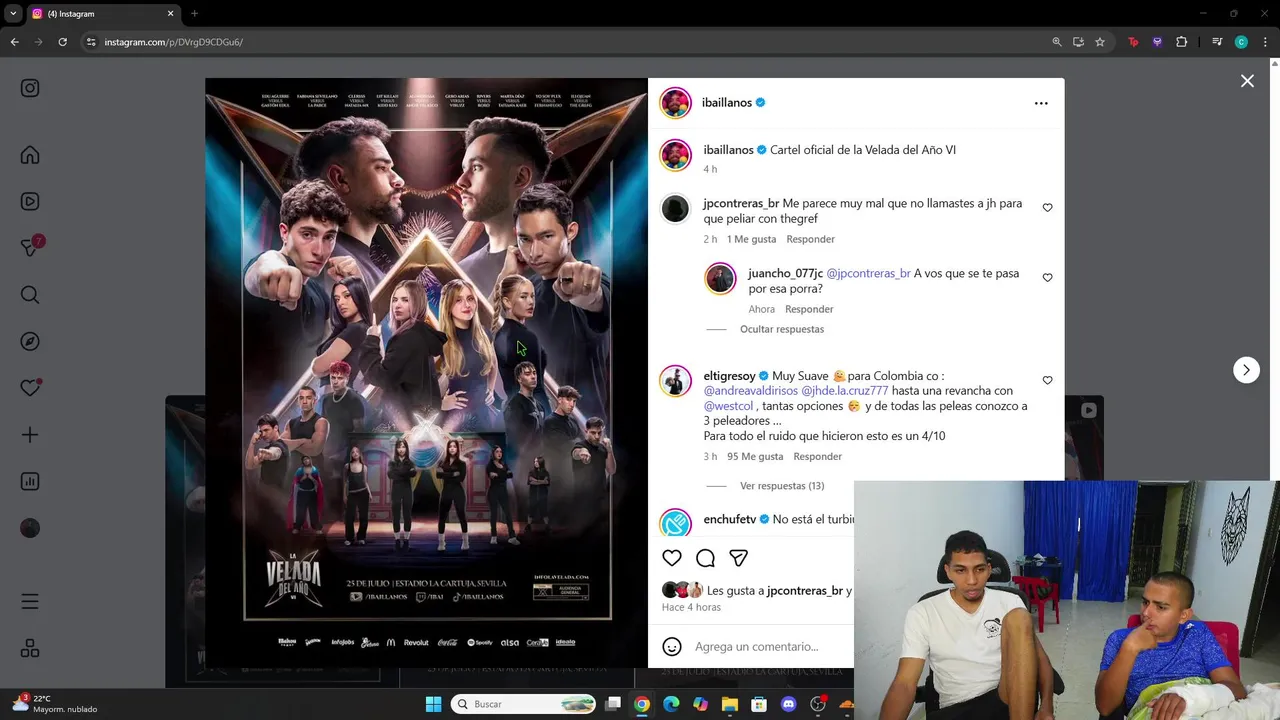Open Chrome extensions puzzle icon
The image size is (1280, 720).
pos(1182,42)
